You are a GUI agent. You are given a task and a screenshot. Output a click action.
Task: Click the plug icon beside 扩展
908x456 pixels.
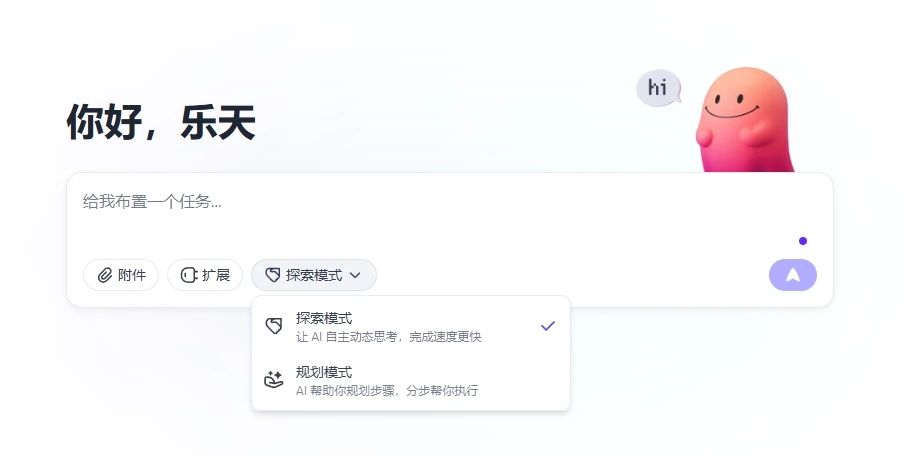[189, 275]
